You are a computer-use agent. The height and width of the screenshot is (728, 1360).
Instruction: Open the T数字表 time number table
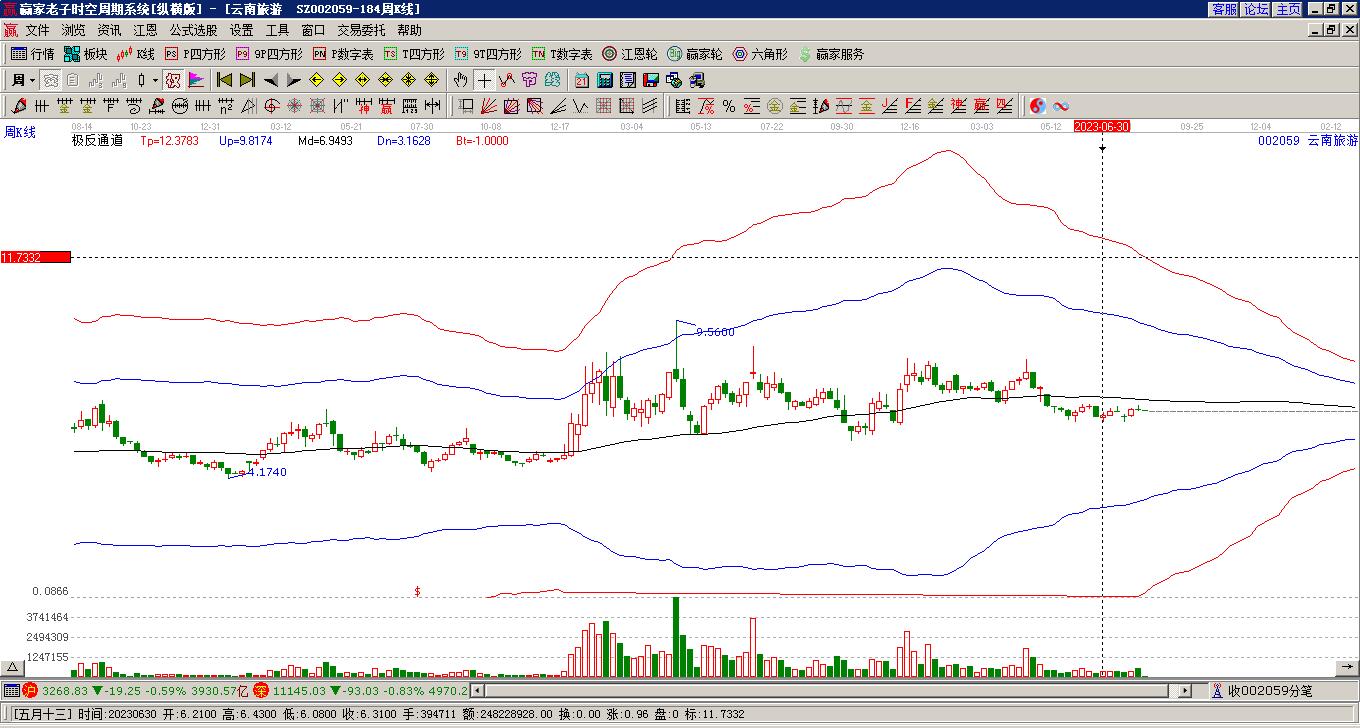tap(562, 54)
